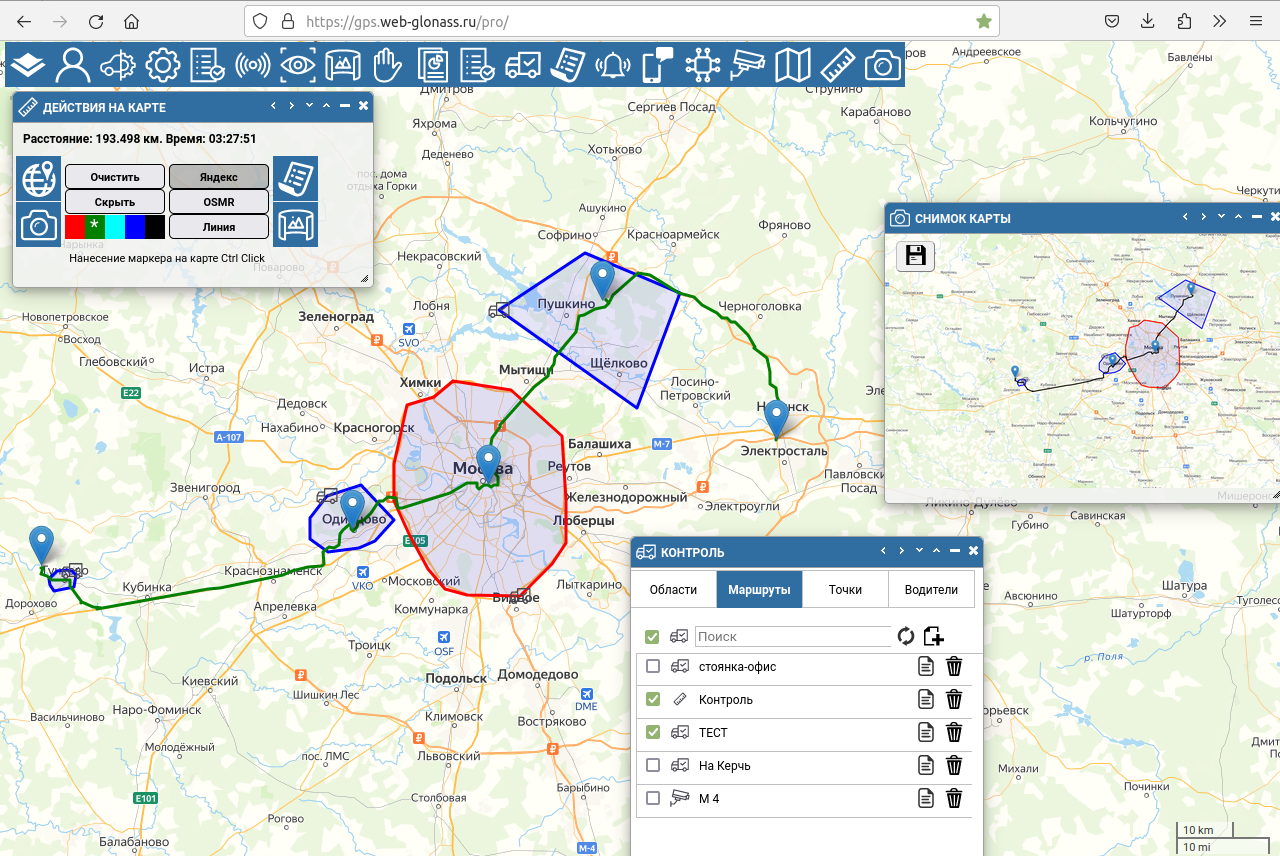Click the surveillance camera icon in toolbar
Screen dimensions: 1280x856
pyautogui.click(x=747, y=66)
